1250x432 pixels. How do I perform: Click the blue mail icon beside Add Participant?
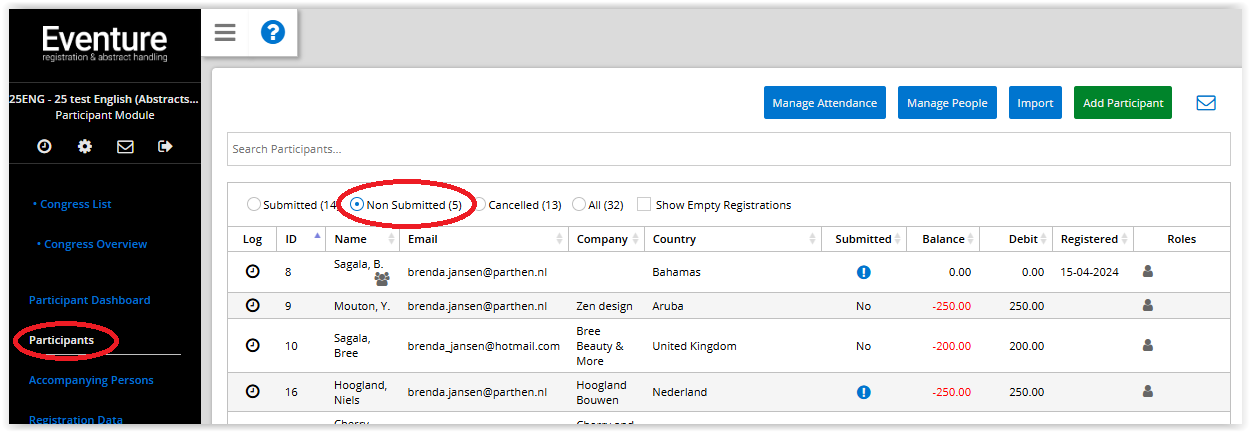click(1206, 103)
